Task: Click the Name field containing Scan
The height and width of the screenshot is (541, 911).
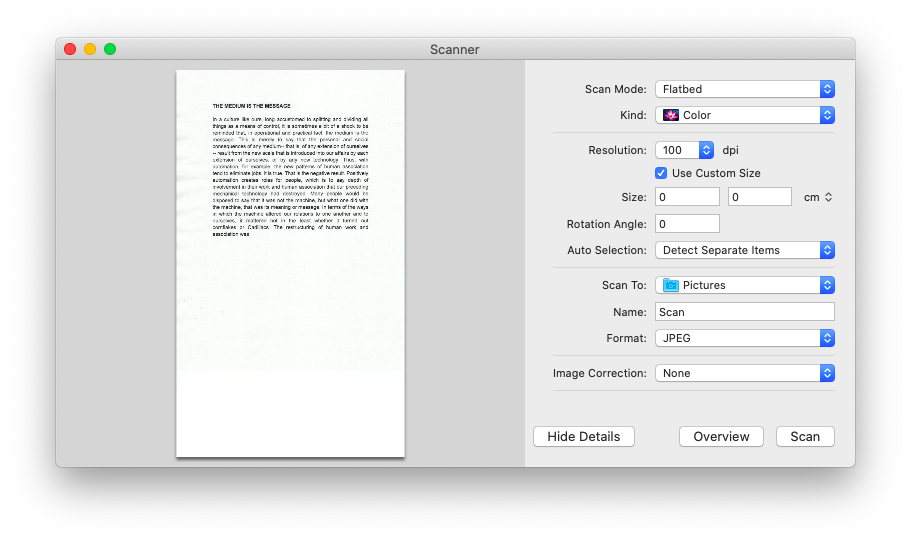Action: pyautogui.click(x=745, y=312)
